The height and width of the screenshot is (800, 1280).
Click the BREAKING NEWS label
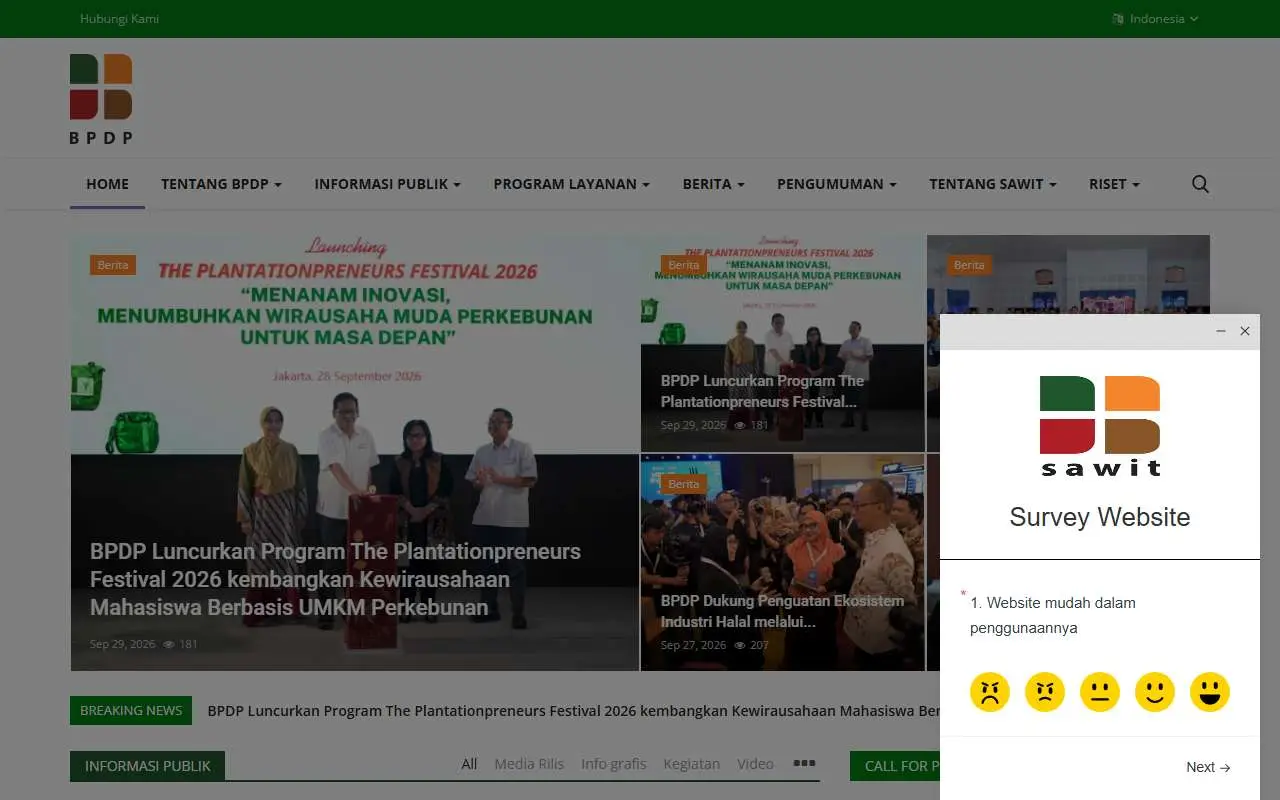pyautogui.click(x=131, y=710)
